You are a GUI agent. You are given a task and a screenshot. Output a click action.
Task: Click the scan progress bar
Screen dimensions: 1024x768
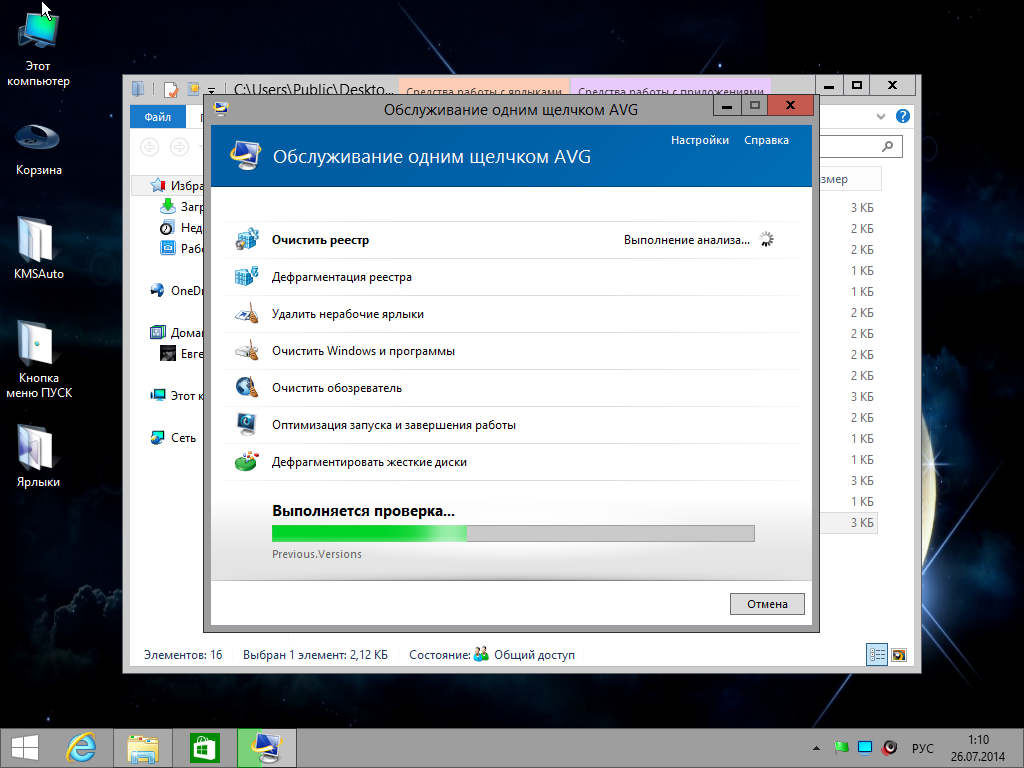coord(513,533)
